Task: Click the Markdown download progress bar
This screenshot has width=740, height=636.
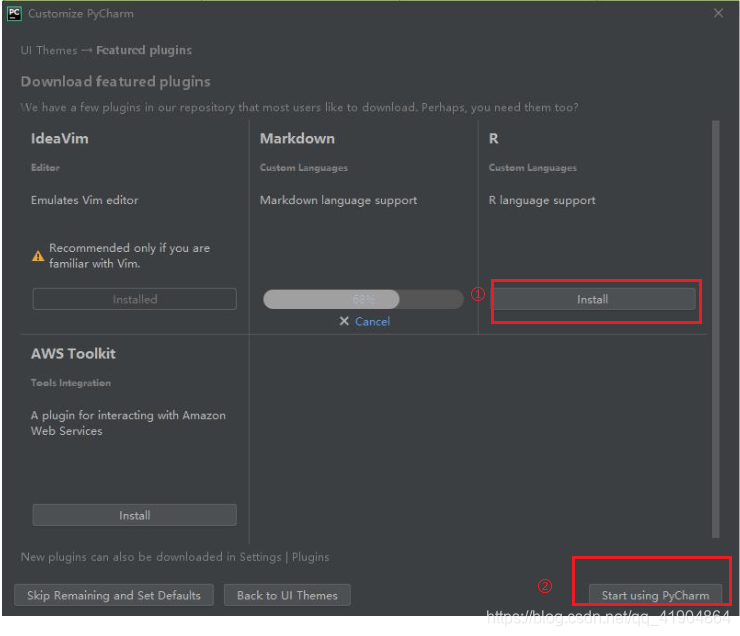Action: point(363,299)
